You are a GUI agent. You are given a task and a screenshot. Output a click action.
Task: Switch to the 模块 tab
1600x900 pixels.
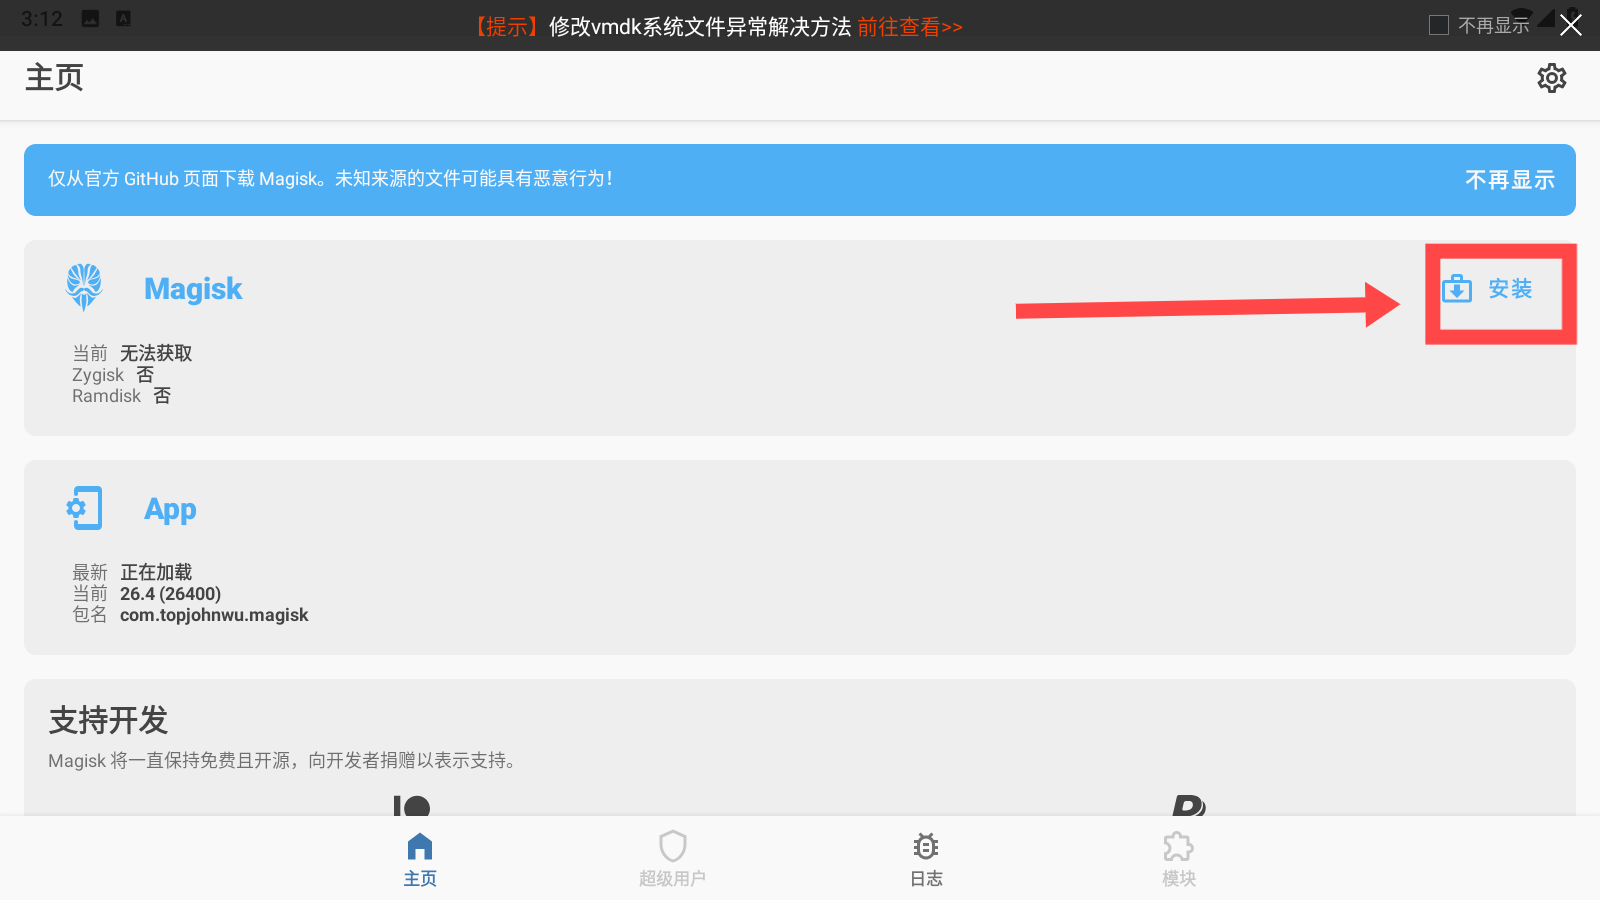pos(1178,858)
